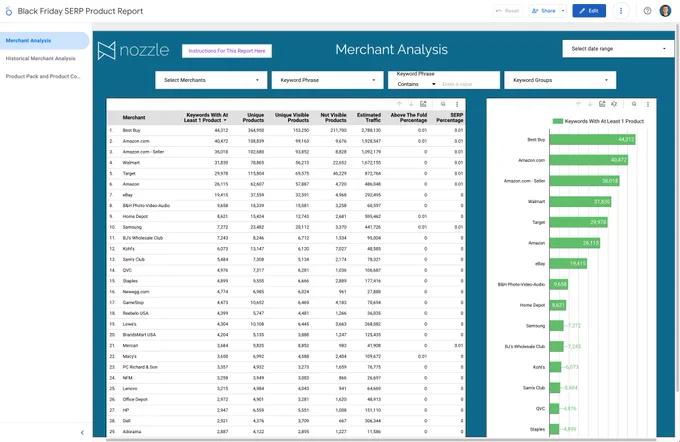
Task: Select the BrandsMart USA table cell
Action: pos(139,334)
